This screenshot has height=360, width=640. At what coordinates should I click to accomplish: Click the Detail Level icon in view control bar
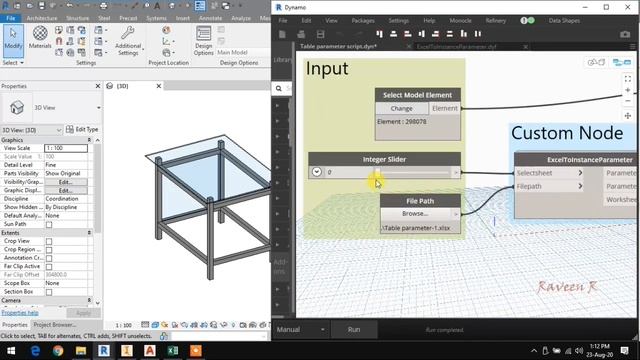coord(145,325)
